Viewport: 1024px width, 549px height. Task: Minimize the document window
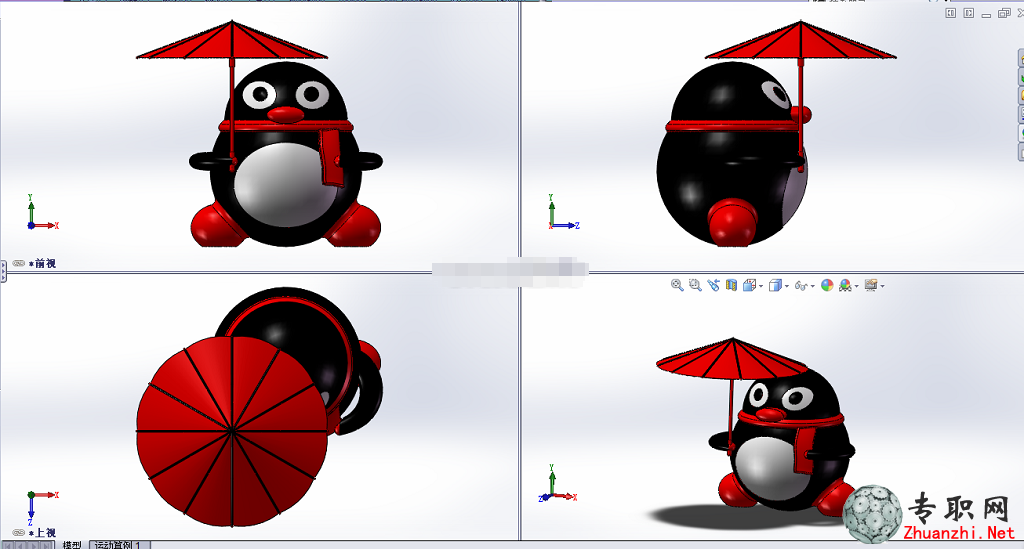pos(986,14)
